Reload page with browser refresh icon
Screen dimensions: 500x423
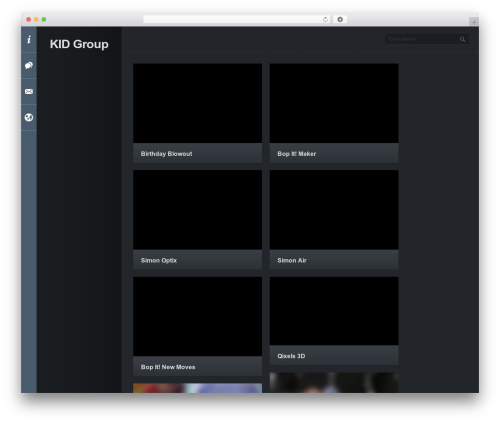(x=325, y=19)
